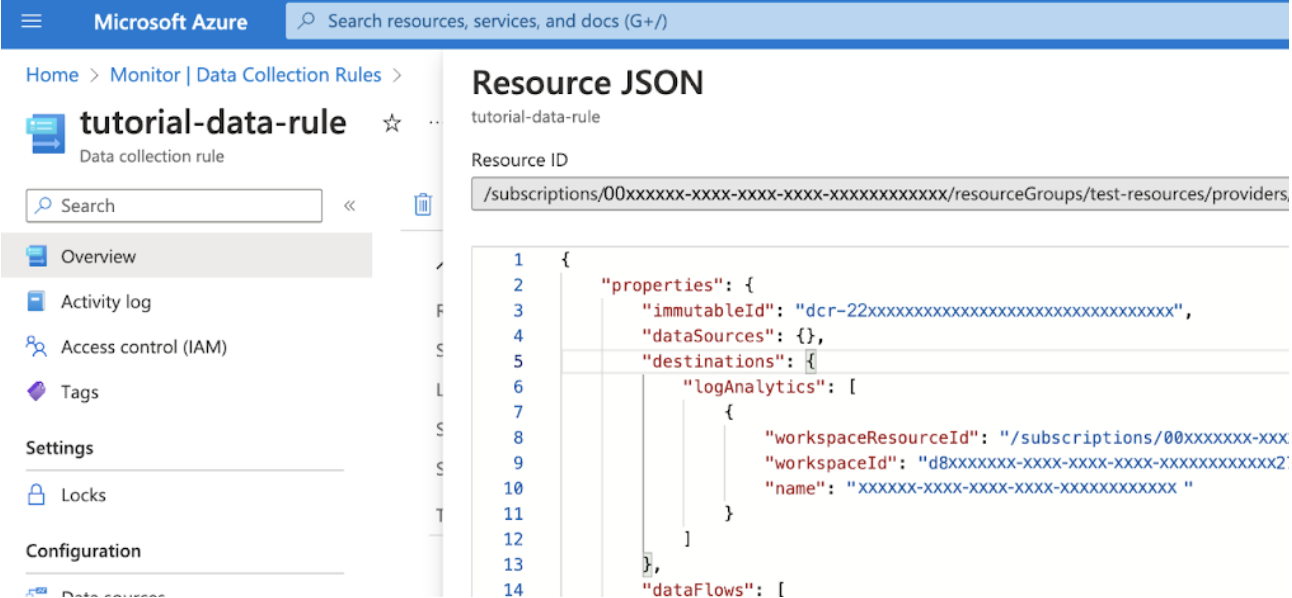Favorite tutorial-data-rule with the star icon

[392, 123]
